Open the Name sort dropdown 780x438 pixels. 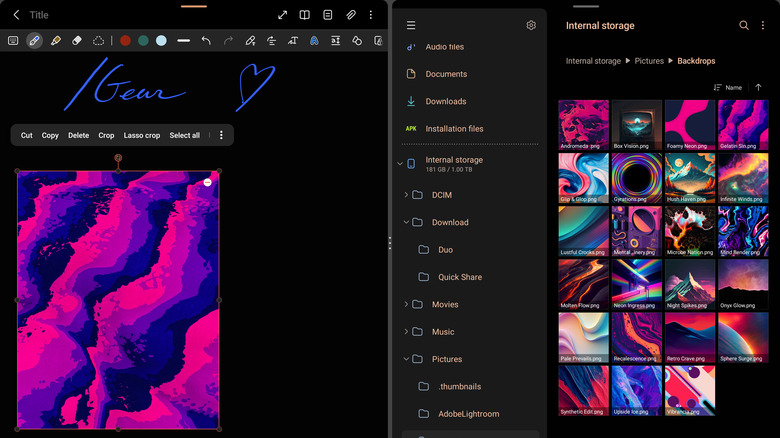coord(728,88)
